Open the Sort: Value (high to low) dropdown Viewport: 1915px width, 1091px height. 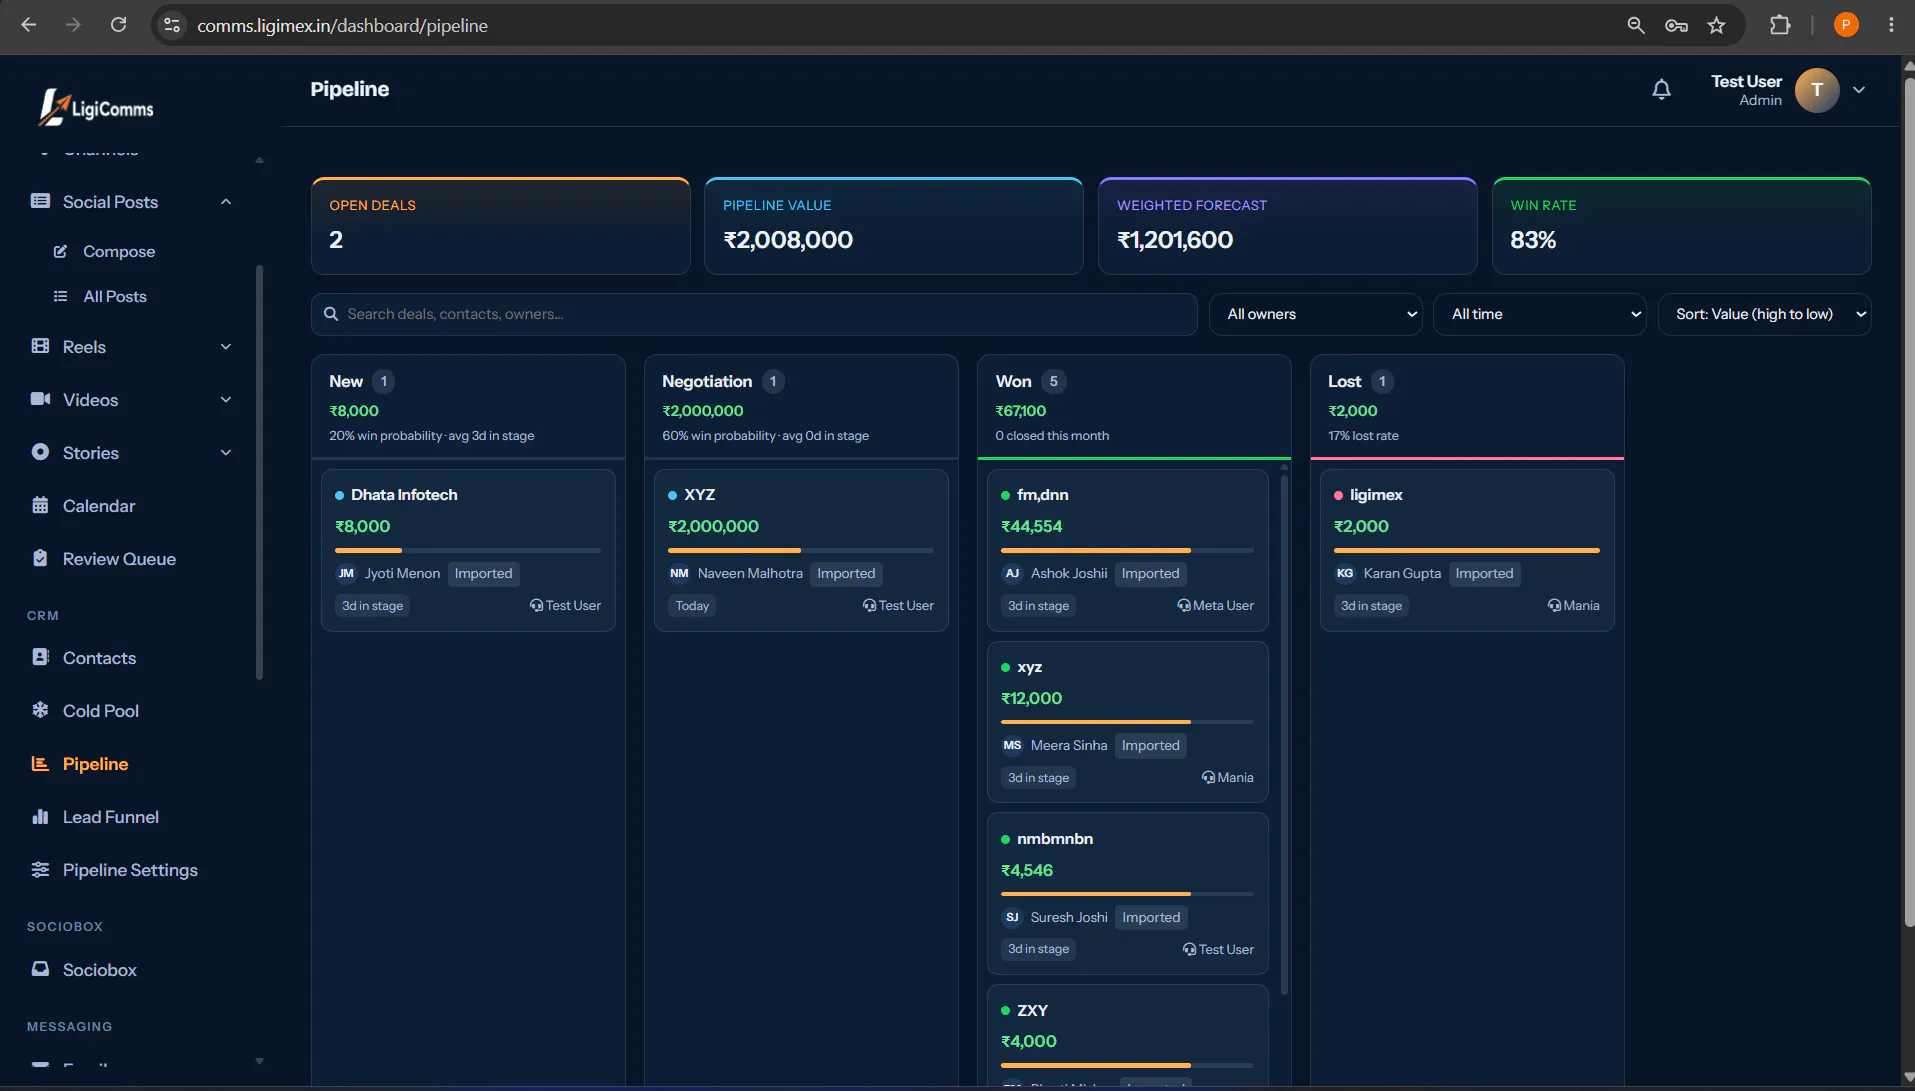coord(1764,314)
